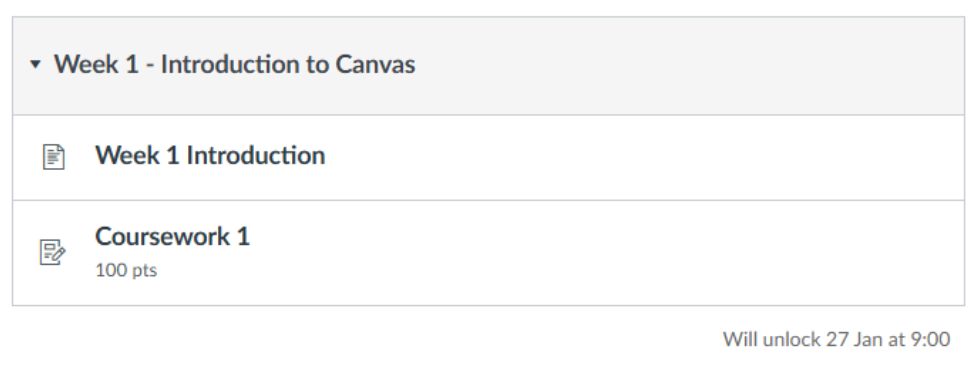975x367 pixels.
Task: Select the Week 1 Introduction row's empty area
Action: 640,157
